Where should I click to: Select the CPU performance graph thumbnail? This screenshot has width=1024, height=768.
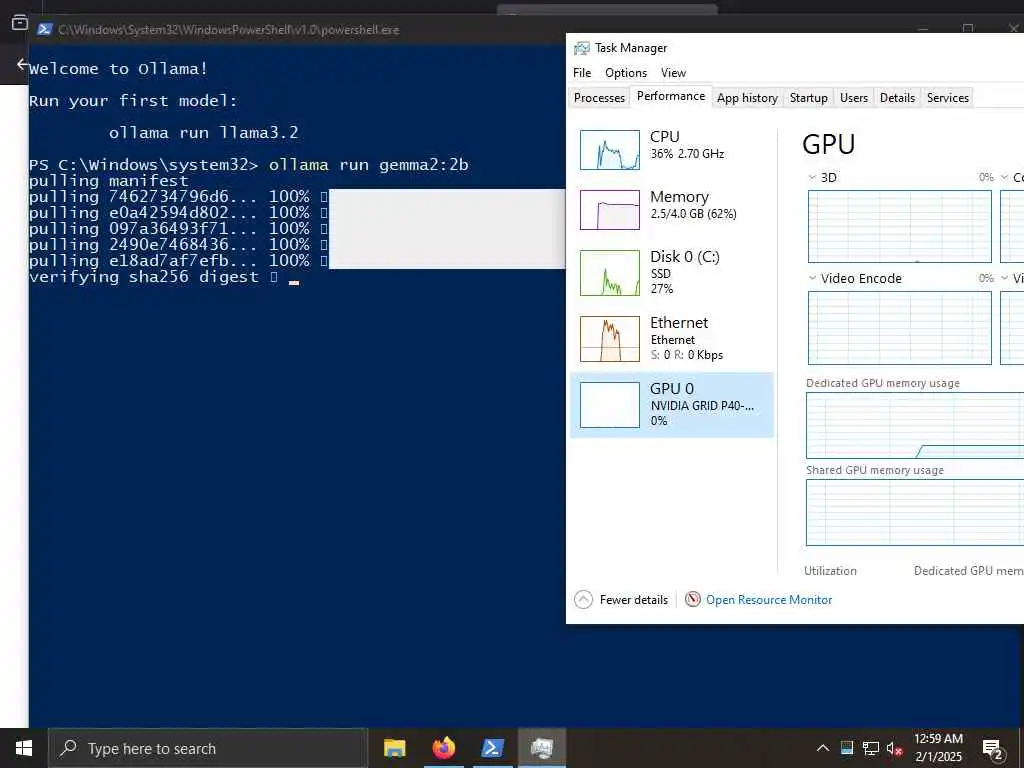click(609, 150)
